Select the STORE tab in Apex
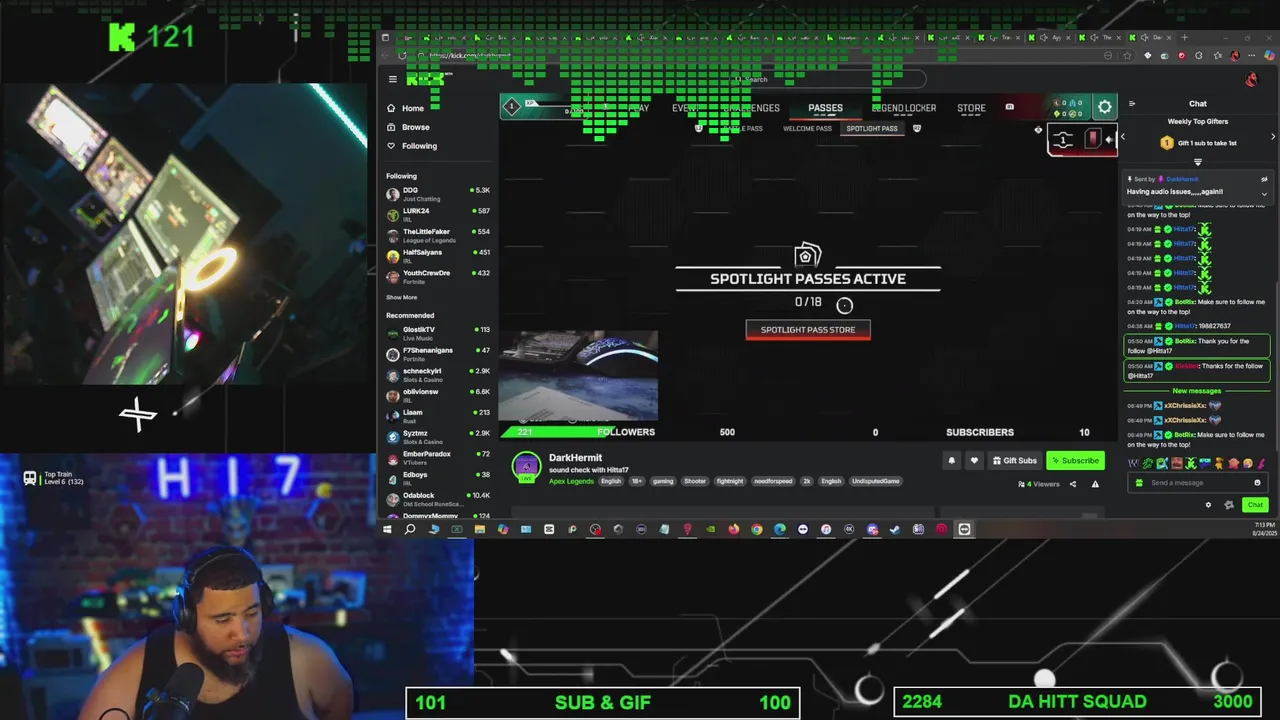1280x720 pixels. coord(971,108)
